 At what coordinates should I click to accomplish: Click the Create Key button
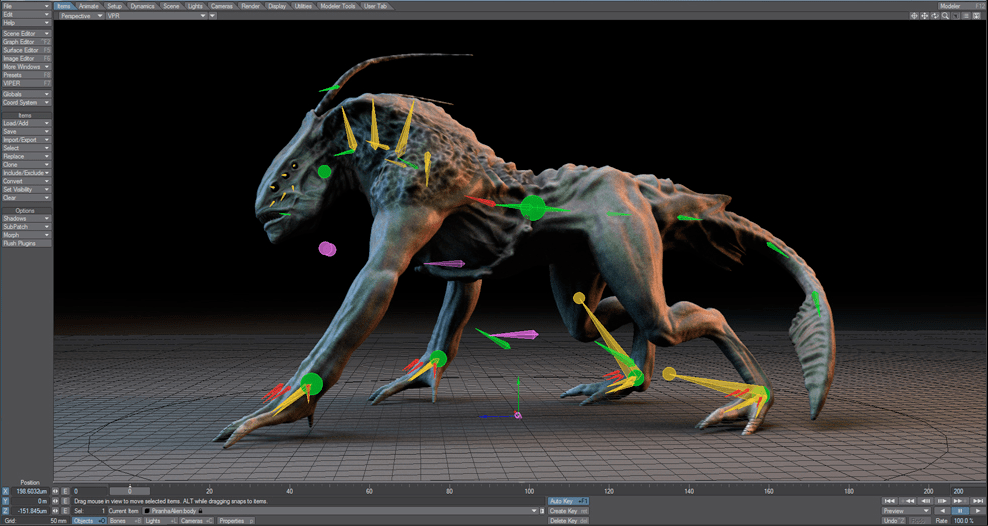click(x=568, y=511)
